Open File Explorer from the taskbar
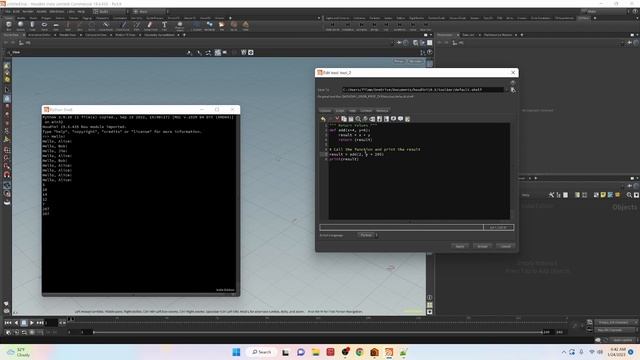640x360 pixels. pyautogui.click(x=316, y=352)
